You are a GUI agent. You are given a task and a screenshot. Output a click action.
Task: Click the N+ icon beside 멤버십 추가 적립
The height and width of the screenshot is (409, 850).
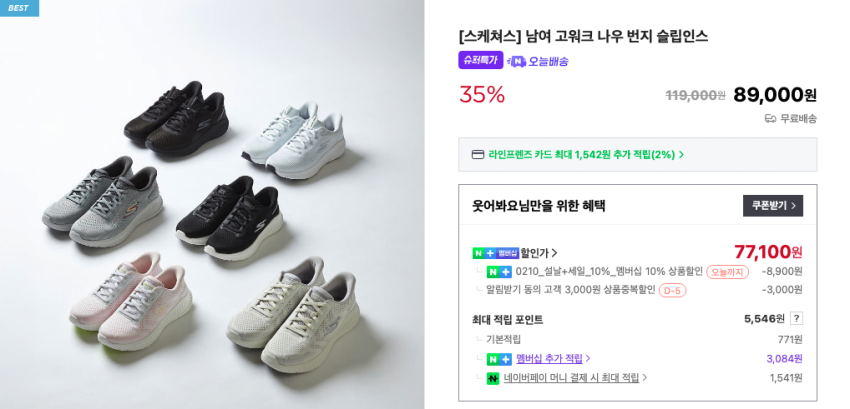[498, 359]
